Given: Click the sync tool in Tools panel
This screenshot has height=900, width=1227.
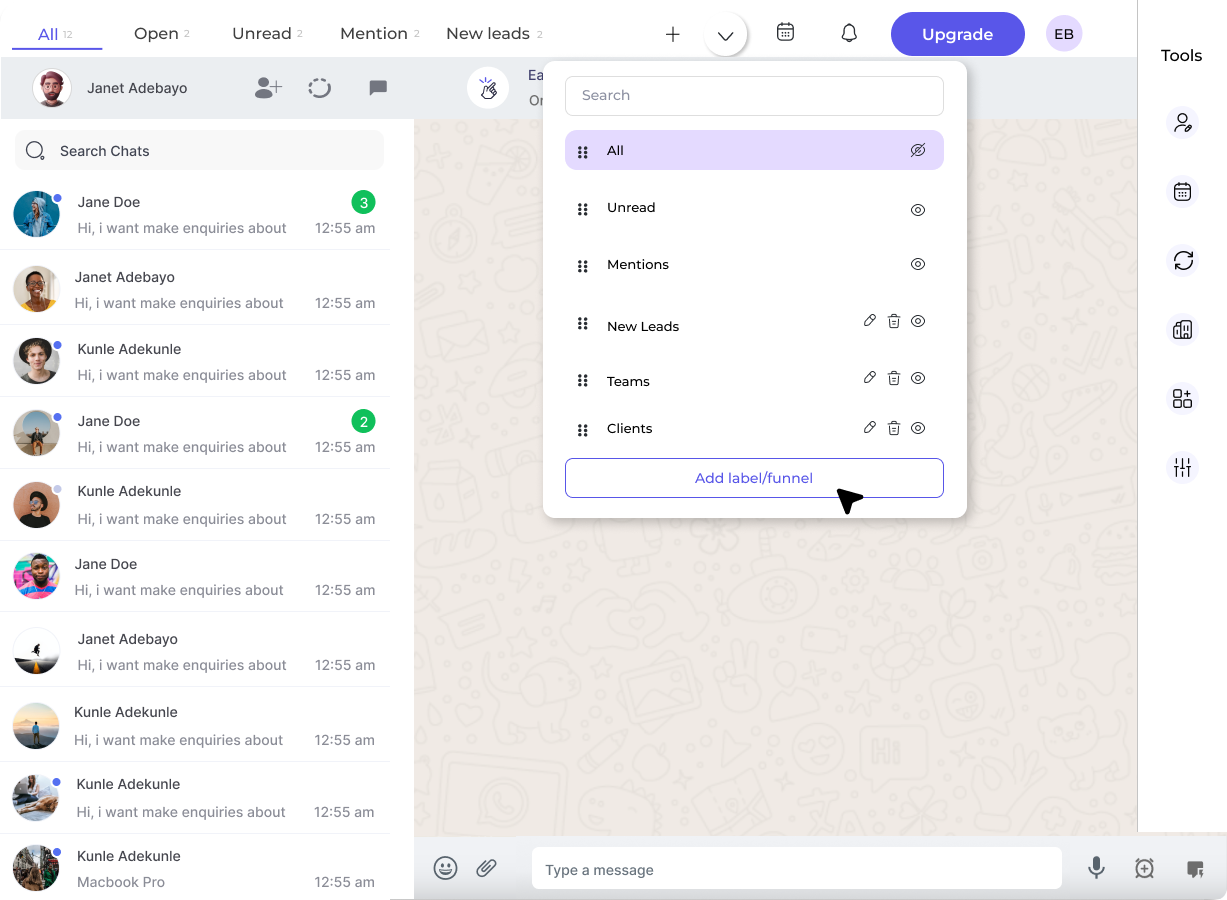Looking at the screenshot, I should tap(1183, 261).
